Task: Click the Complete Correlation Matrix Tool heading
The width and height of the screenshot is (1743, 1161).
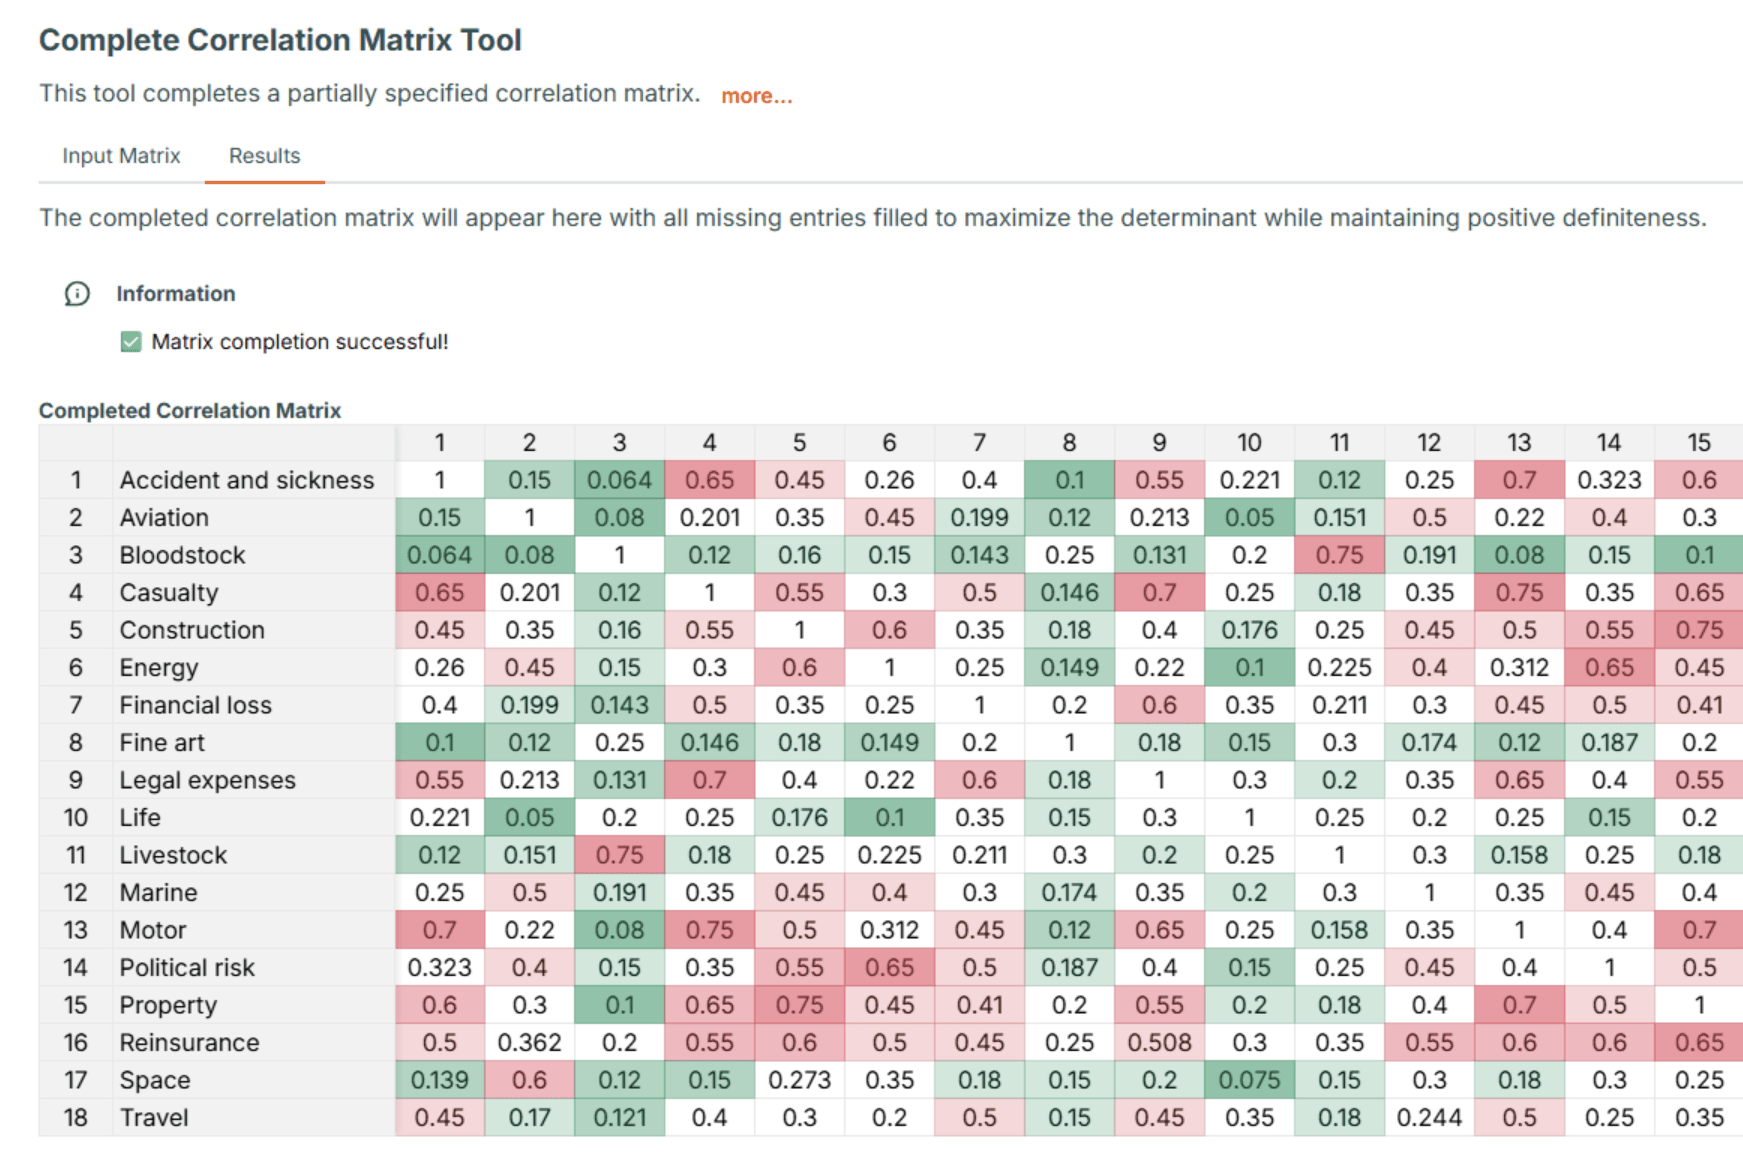Action: 280,40
